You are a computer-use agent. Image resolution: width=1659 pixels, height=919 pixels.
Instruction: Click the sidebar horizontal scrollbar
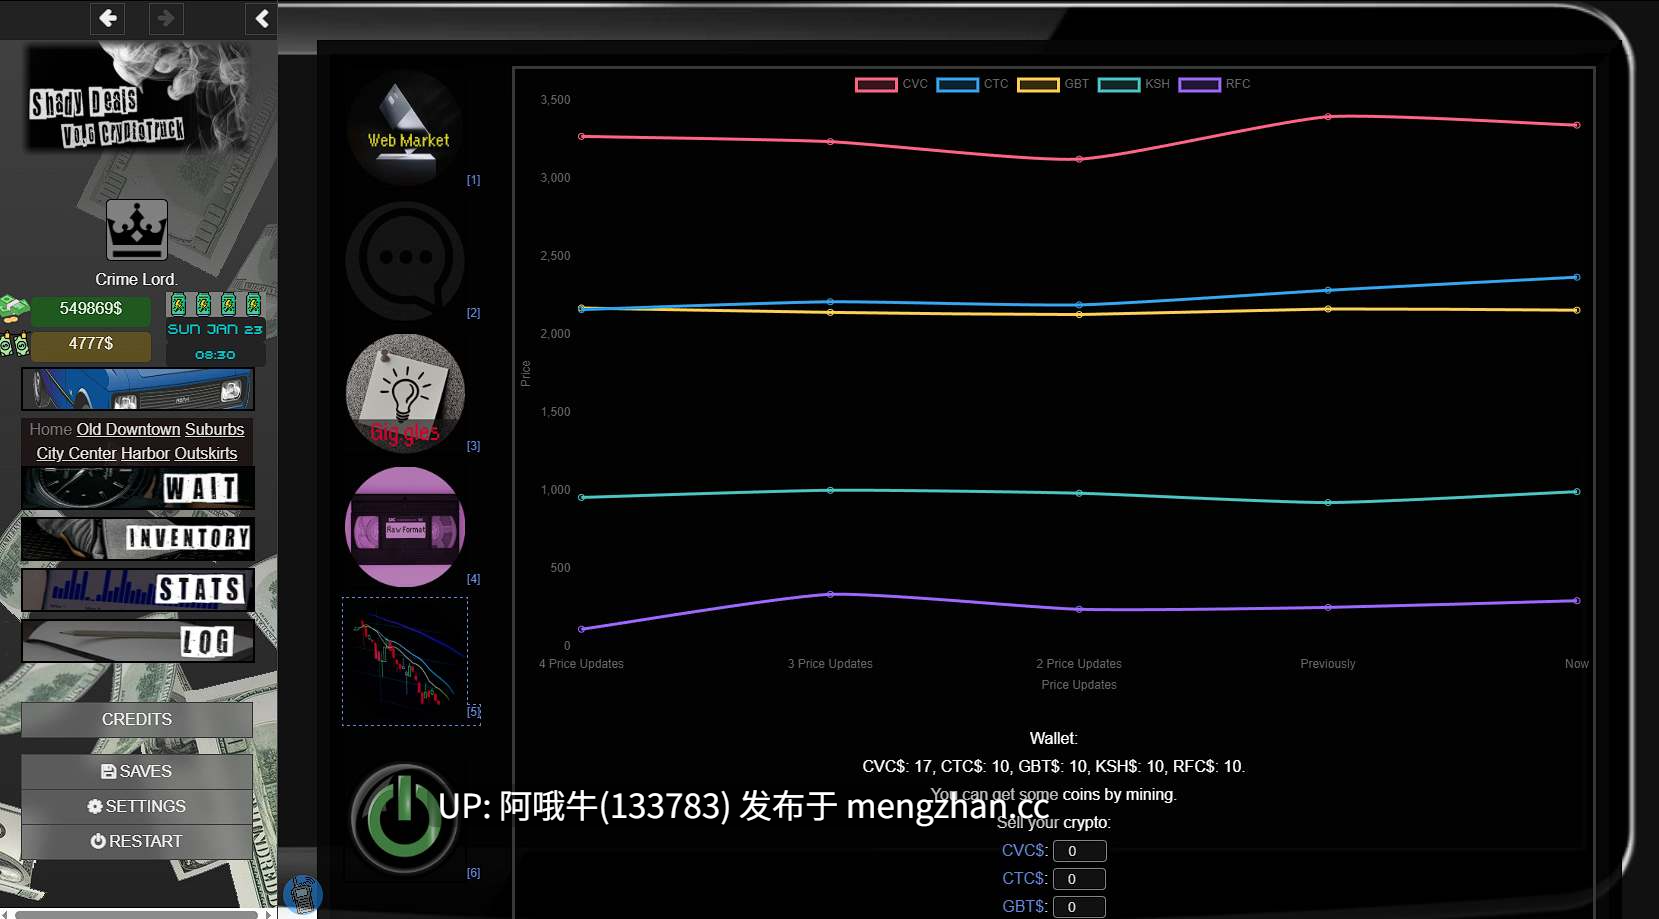pos(137,914)
